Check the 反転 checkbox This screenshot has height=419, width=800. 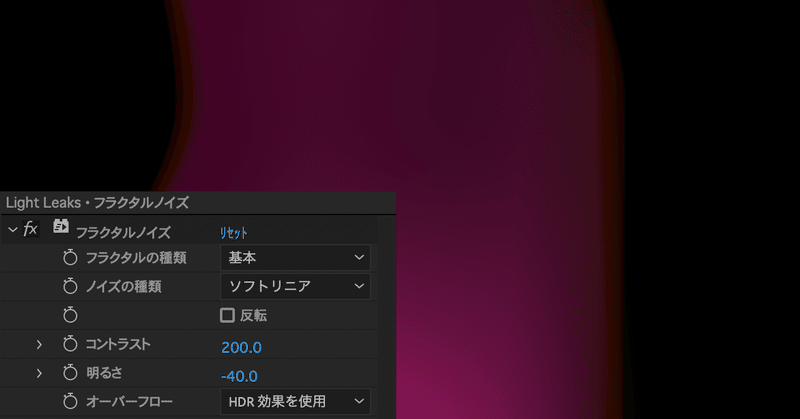coord(227,315)
